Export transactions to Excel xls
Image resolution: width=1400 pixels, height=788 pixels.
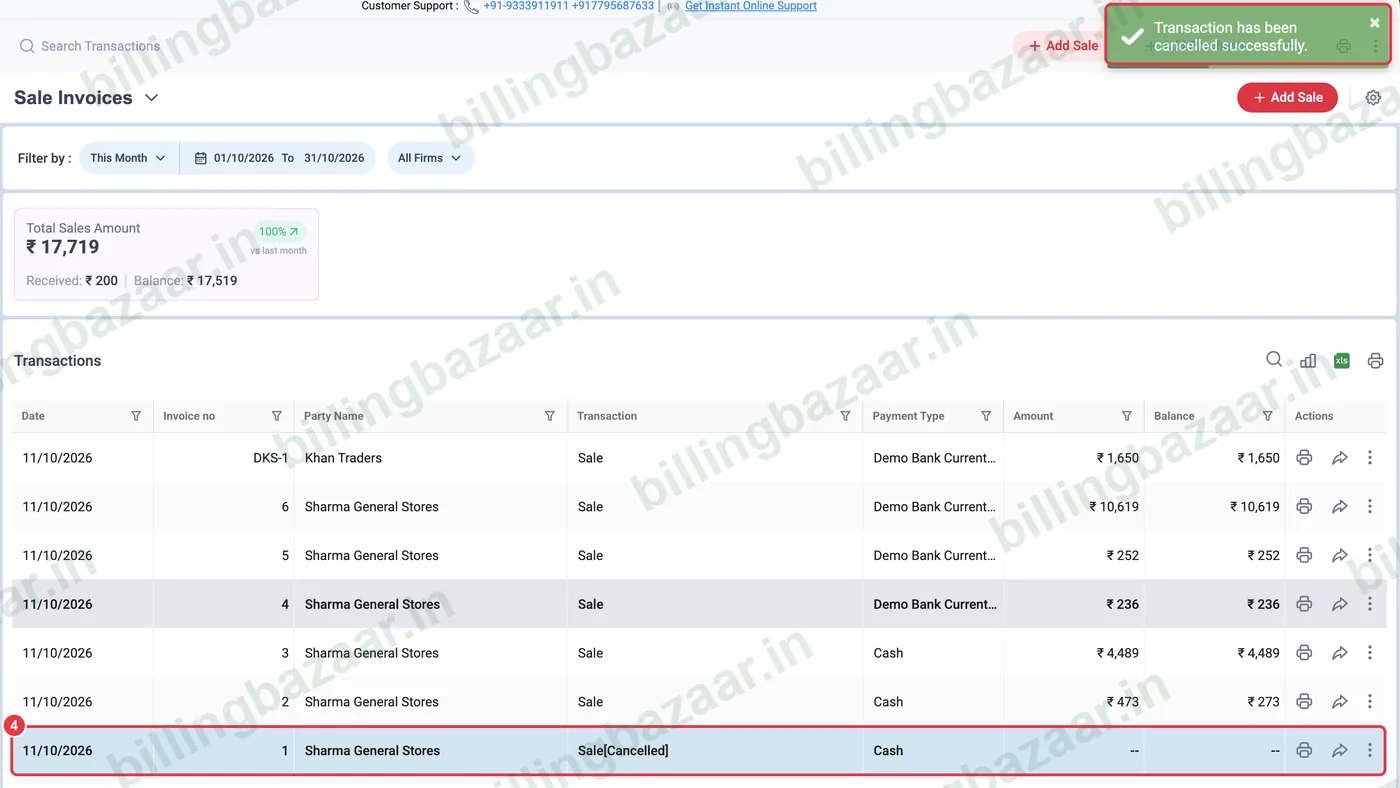(1342, 361)
